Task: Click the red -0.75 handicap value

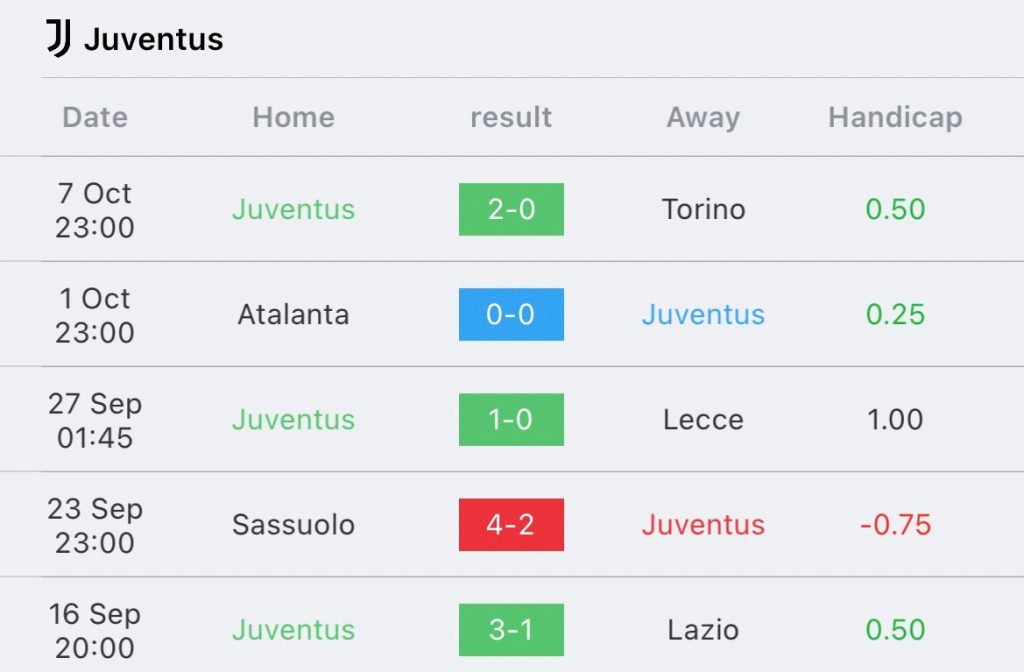Action: coord(895,525)
